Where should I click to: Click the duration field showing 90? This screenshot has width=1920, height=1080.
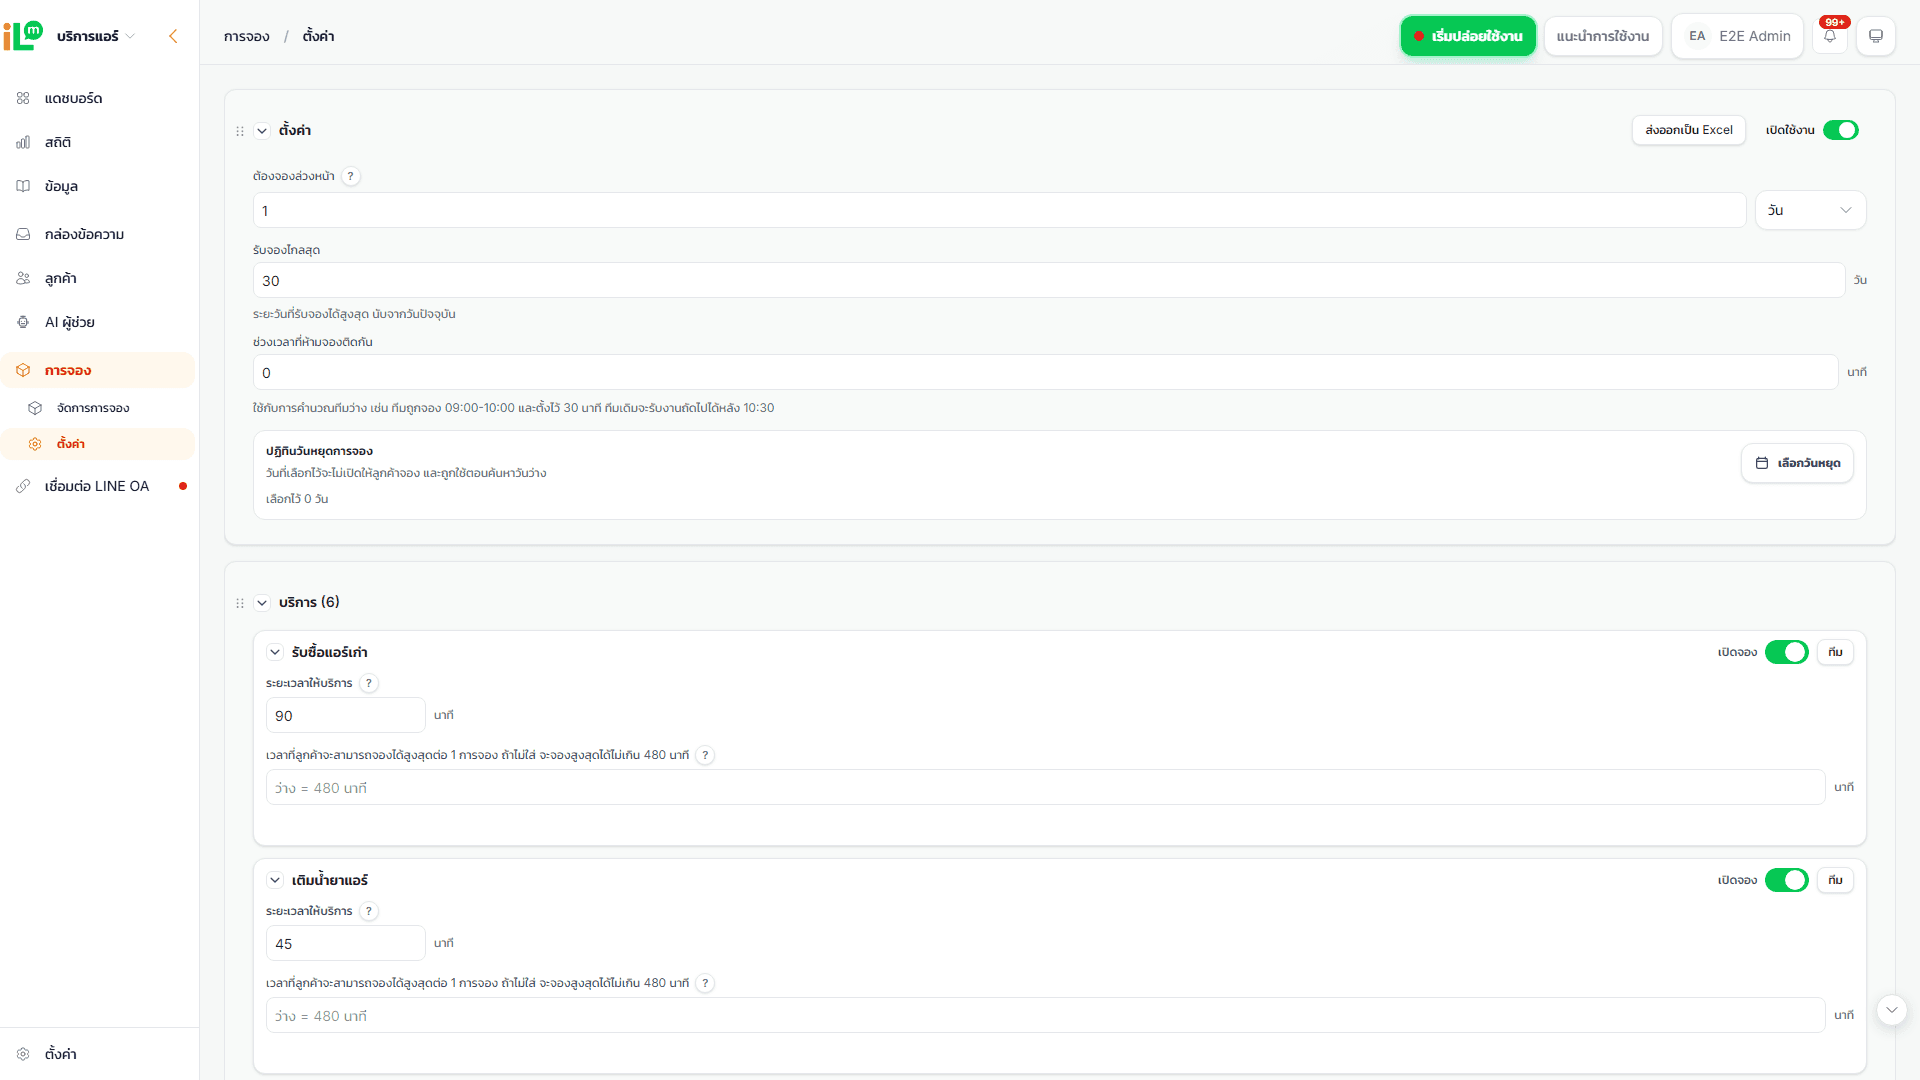click(346, 715)
